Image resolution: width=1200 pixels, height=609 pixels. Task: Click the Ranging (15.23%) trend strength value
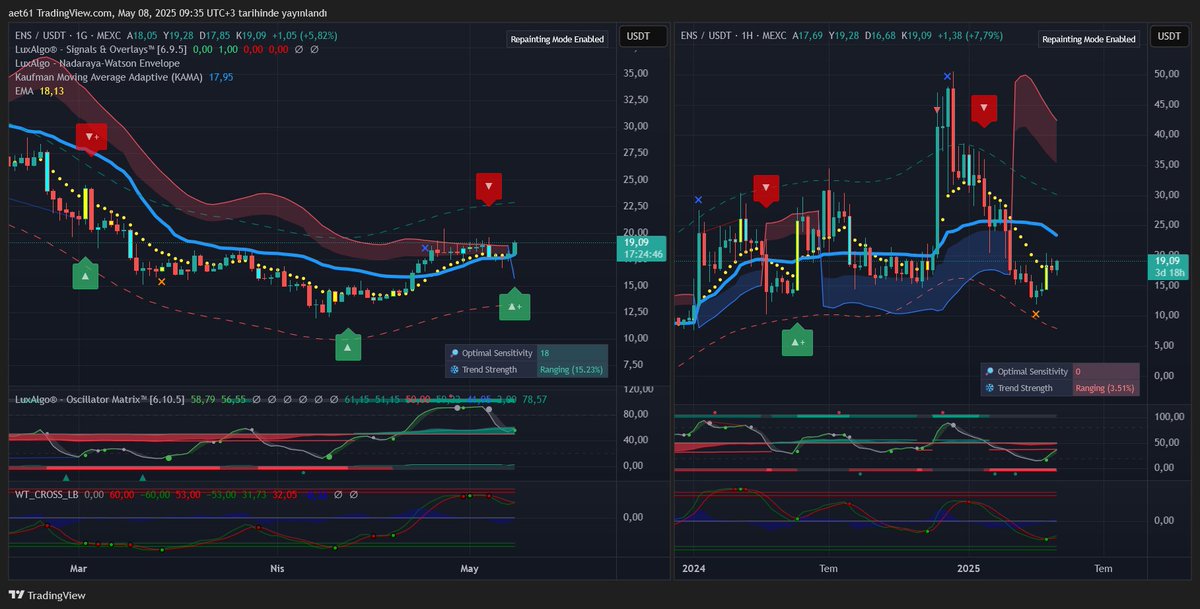(571, 369)
